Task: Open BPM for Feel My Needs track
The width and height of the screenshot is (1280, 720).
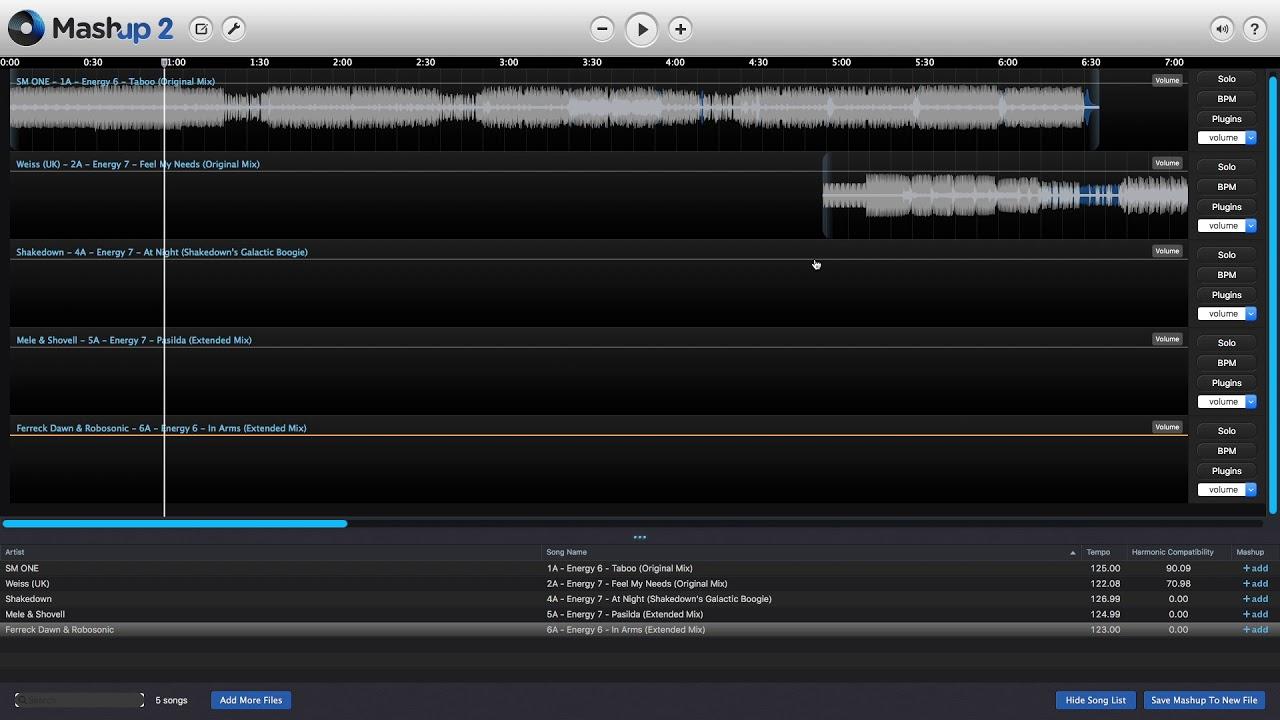Action: click(x=1227, y=187)
